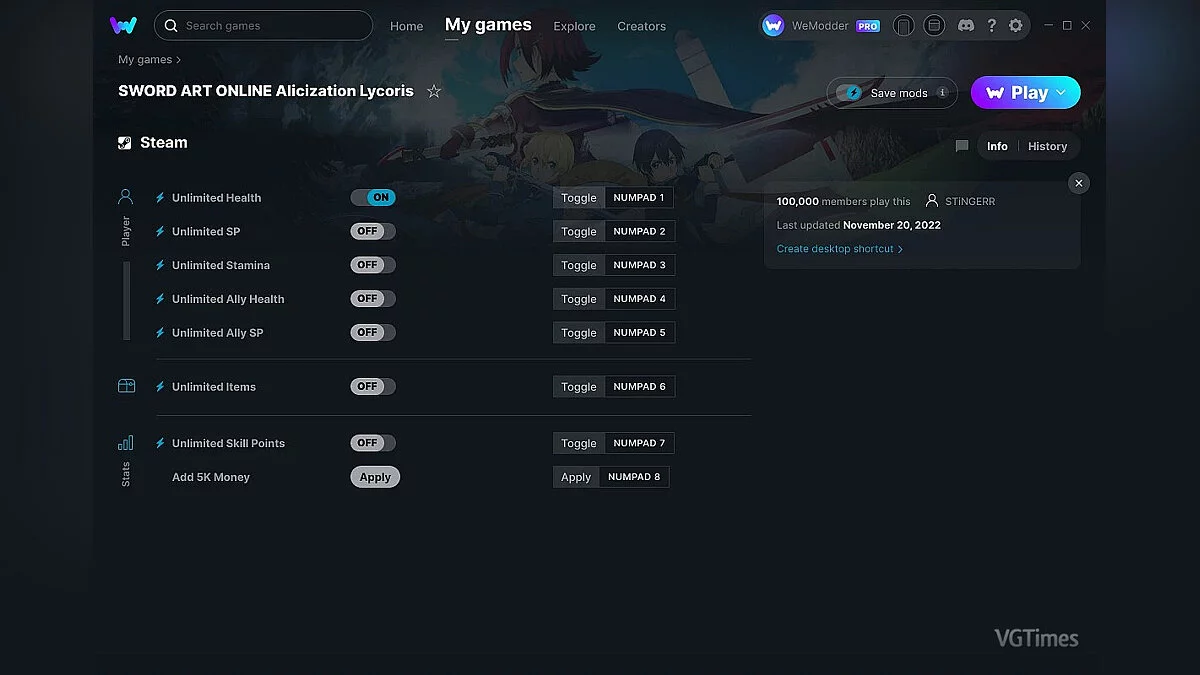This screenshot has width=1200, height=675.
Task: Apply the Add 5K Money cheat
Action: [375, 477]
